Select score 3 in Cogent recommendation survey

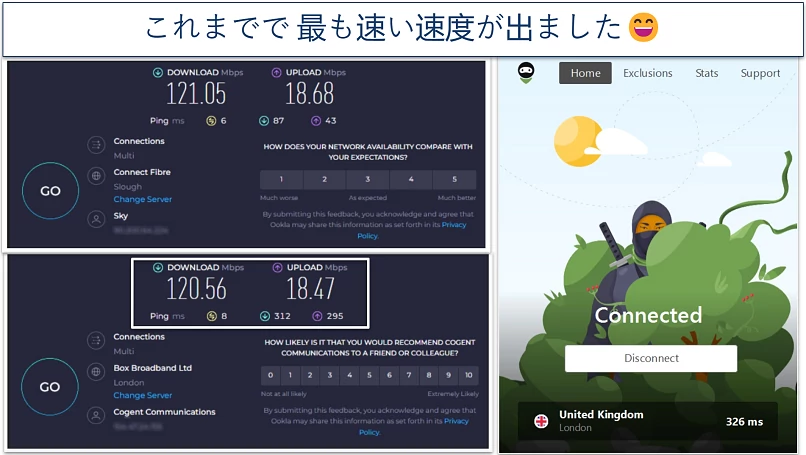click(330, 375)
